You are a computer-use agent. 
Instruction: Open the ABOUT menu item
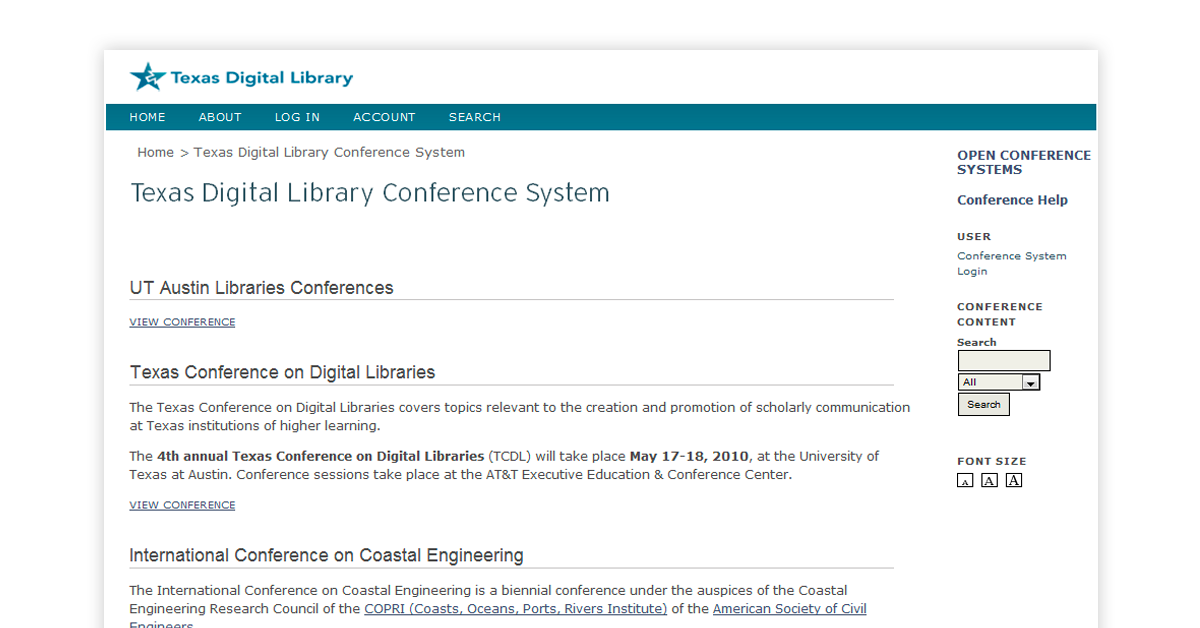(x=220, y=117)
